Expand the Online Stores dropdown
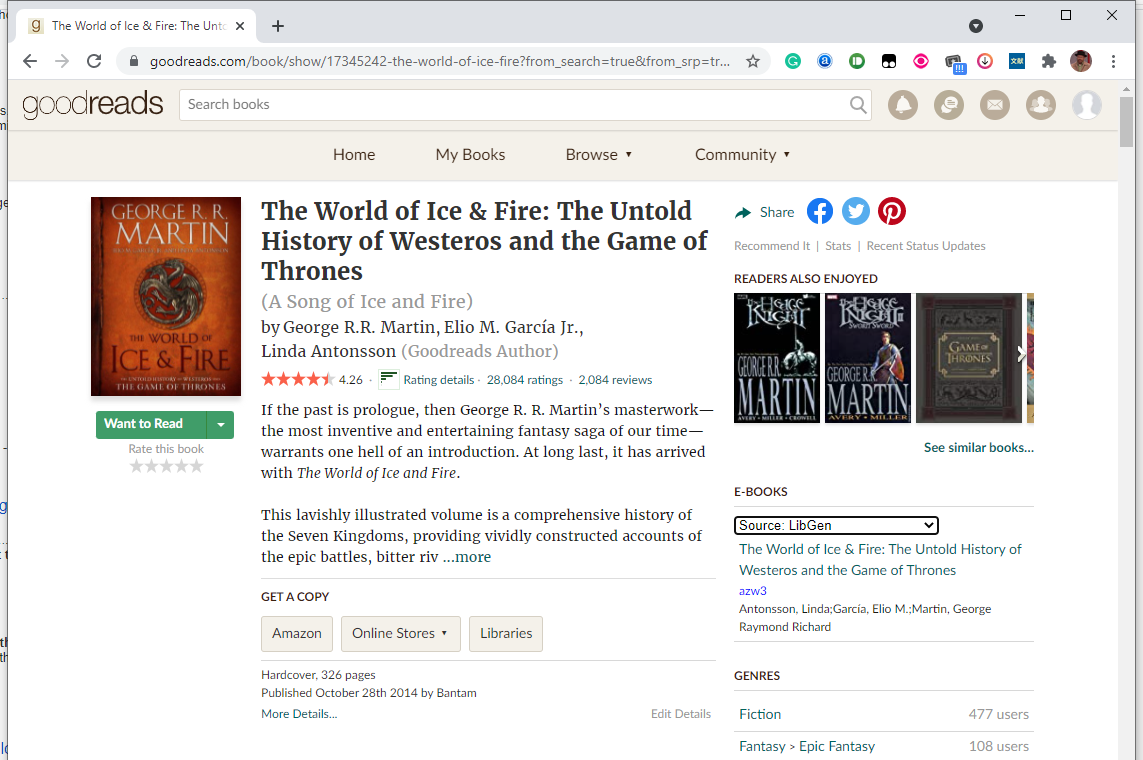 click(x=400, y=634)
